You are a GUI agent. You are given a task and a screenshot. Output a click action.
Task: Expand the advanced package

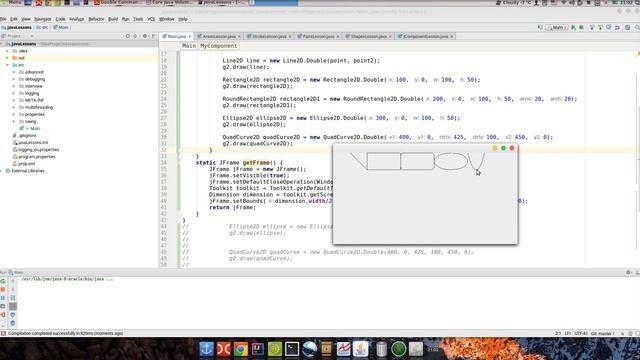pos(14,72)
